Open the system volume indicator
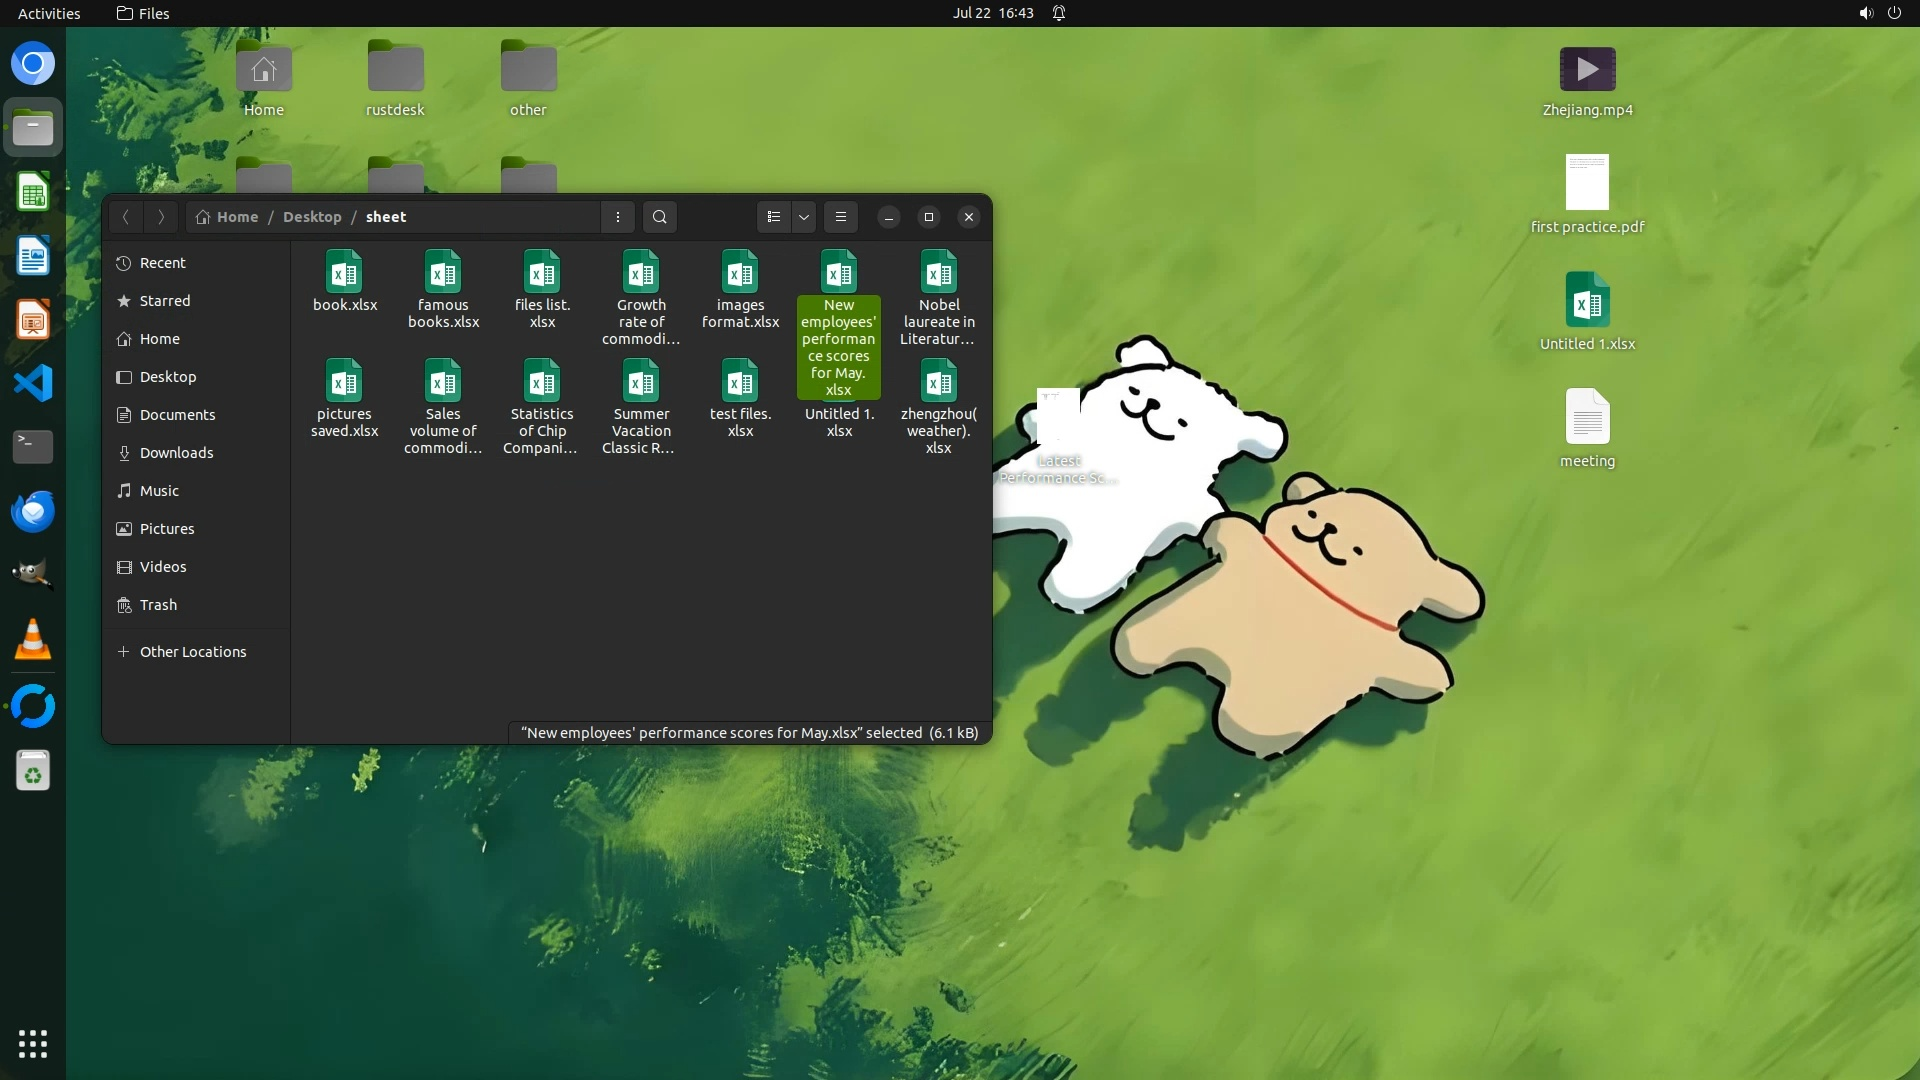Viewport: 1920px width, 1080px height. click(1865, 13)
